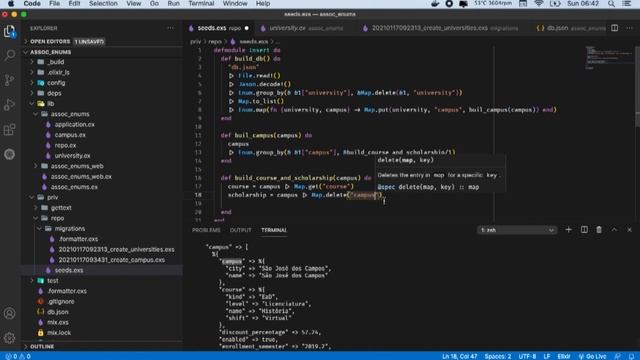Open application.ex in the file tree
The image size is (640, 360).
(x=102, y=124)
